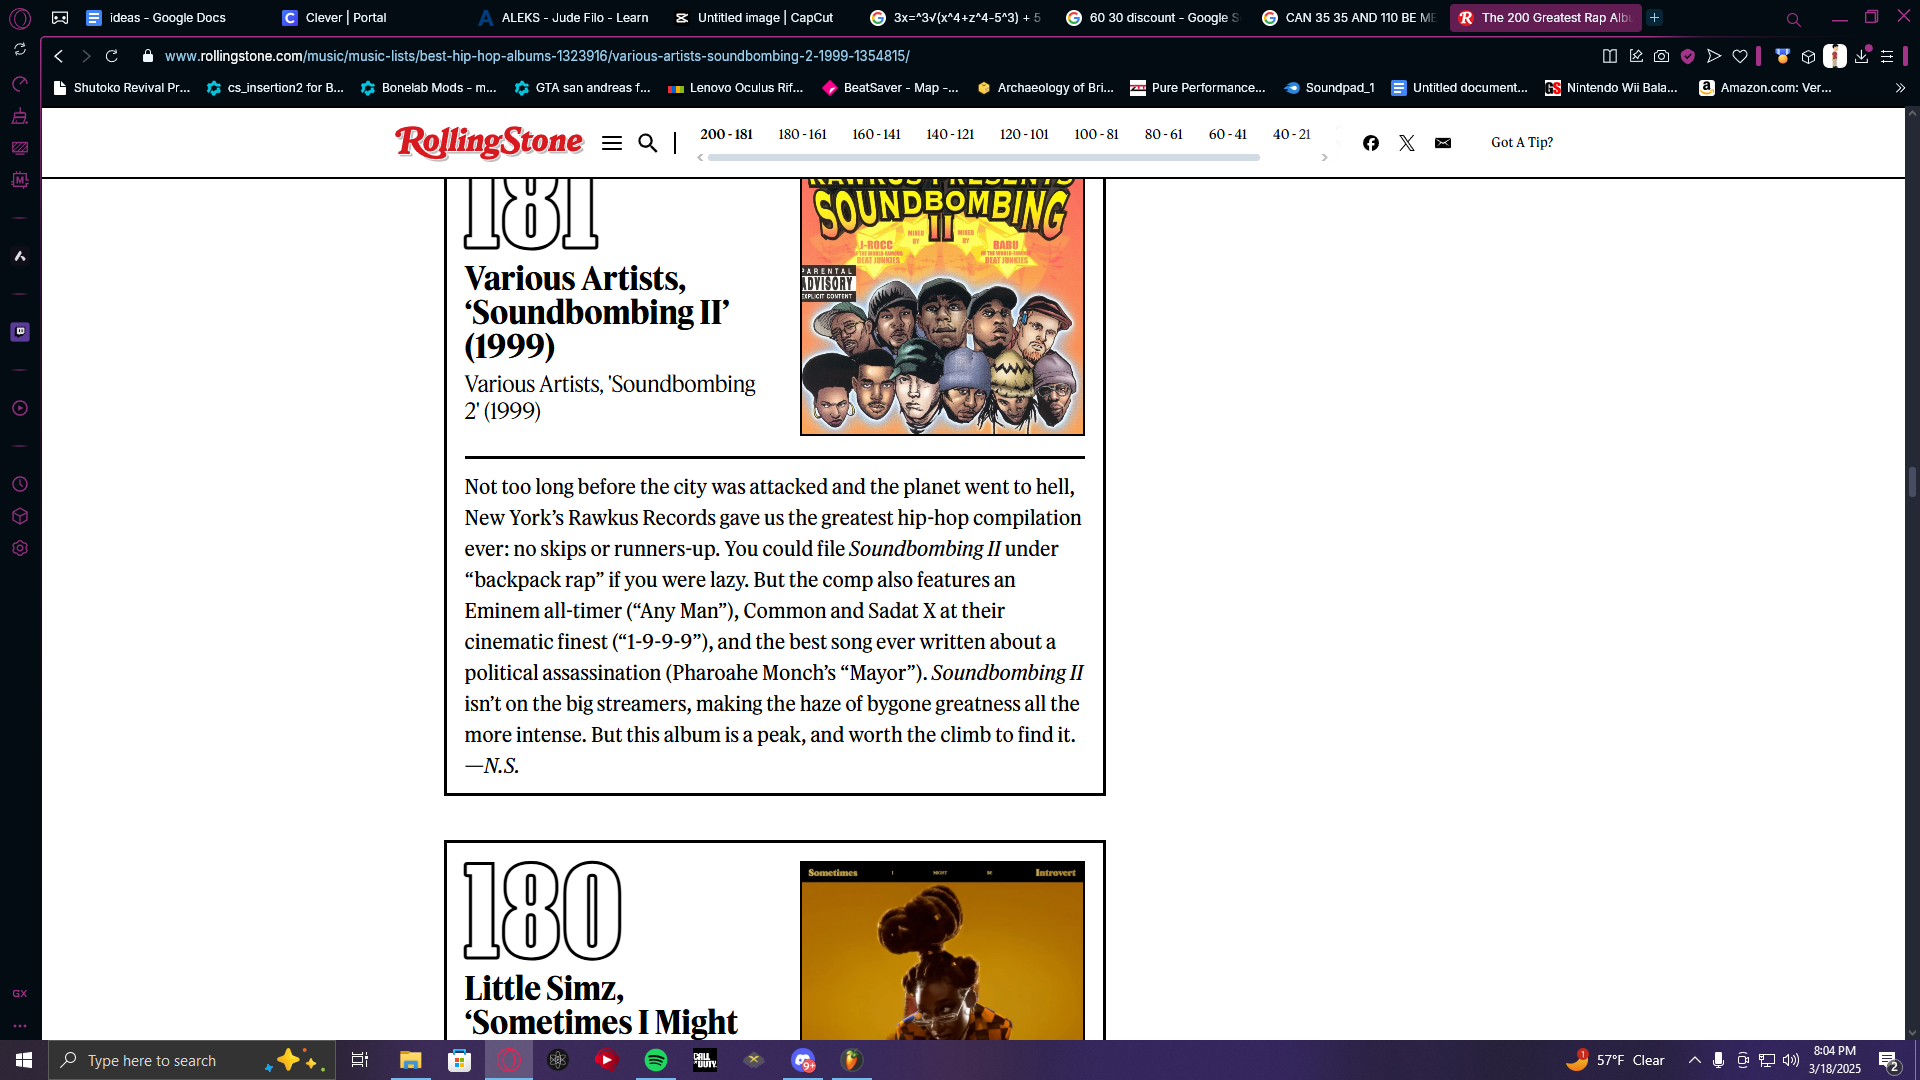Open Amazon.com bookmark
Image resolution: width=1920 pixels, height=1080 pixels.
click(x=1765, y=88)
